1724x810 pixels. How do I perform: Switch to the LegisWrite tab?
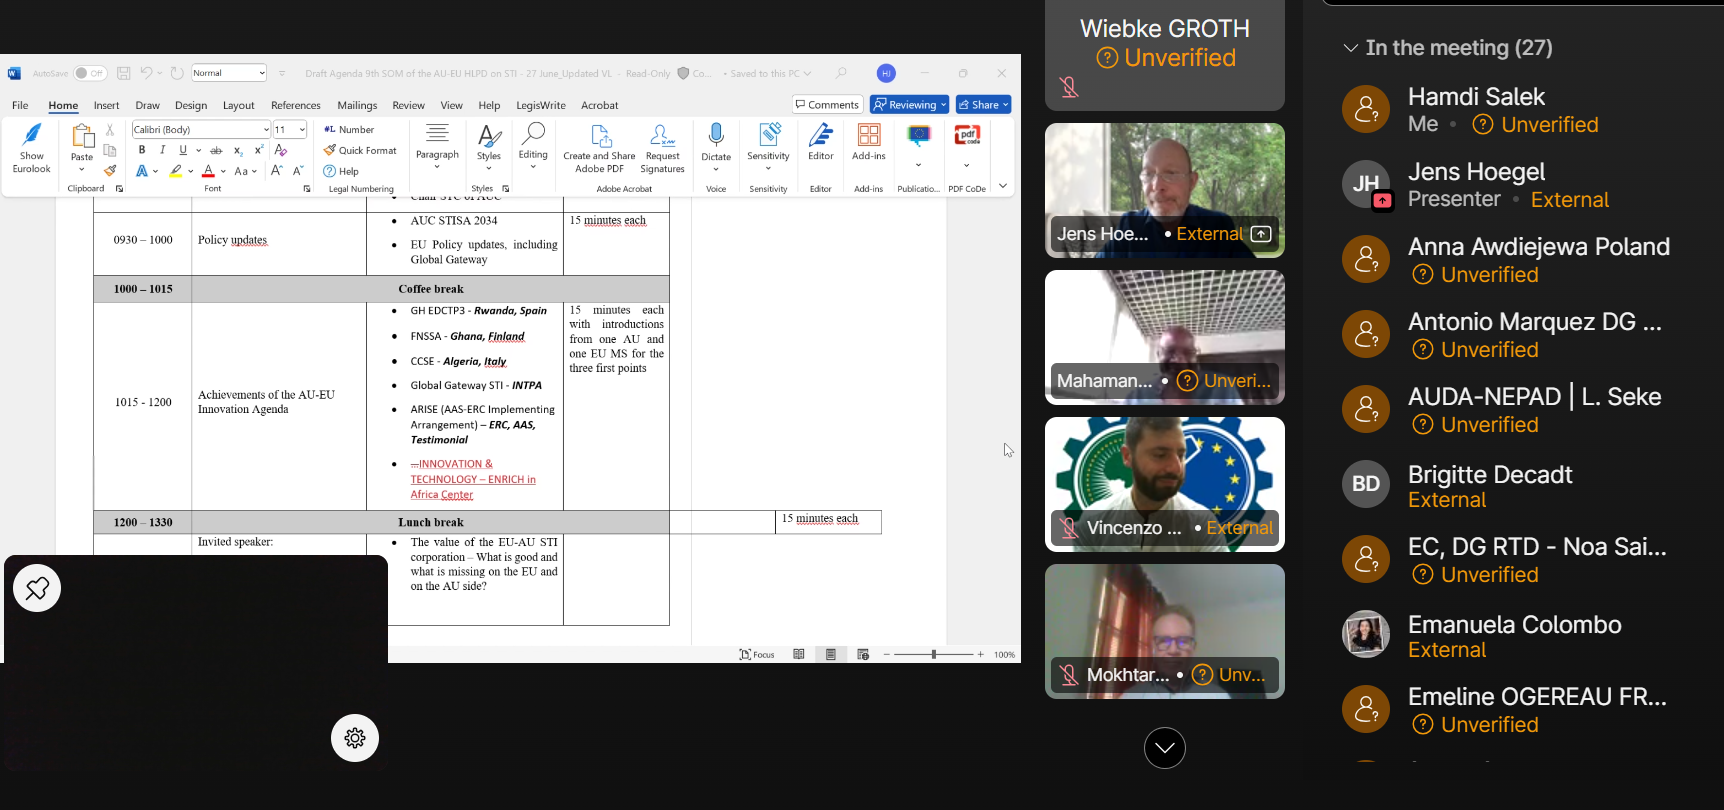(541, 105)
